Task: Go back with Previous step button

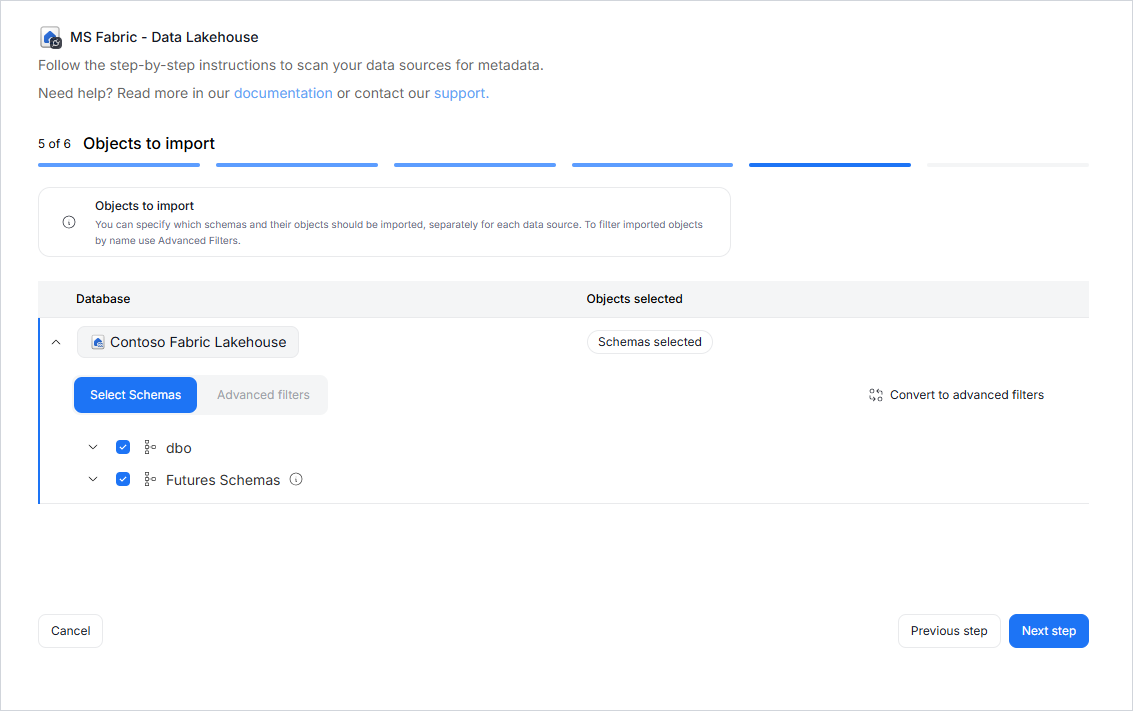Action: [x=948, y=631]
